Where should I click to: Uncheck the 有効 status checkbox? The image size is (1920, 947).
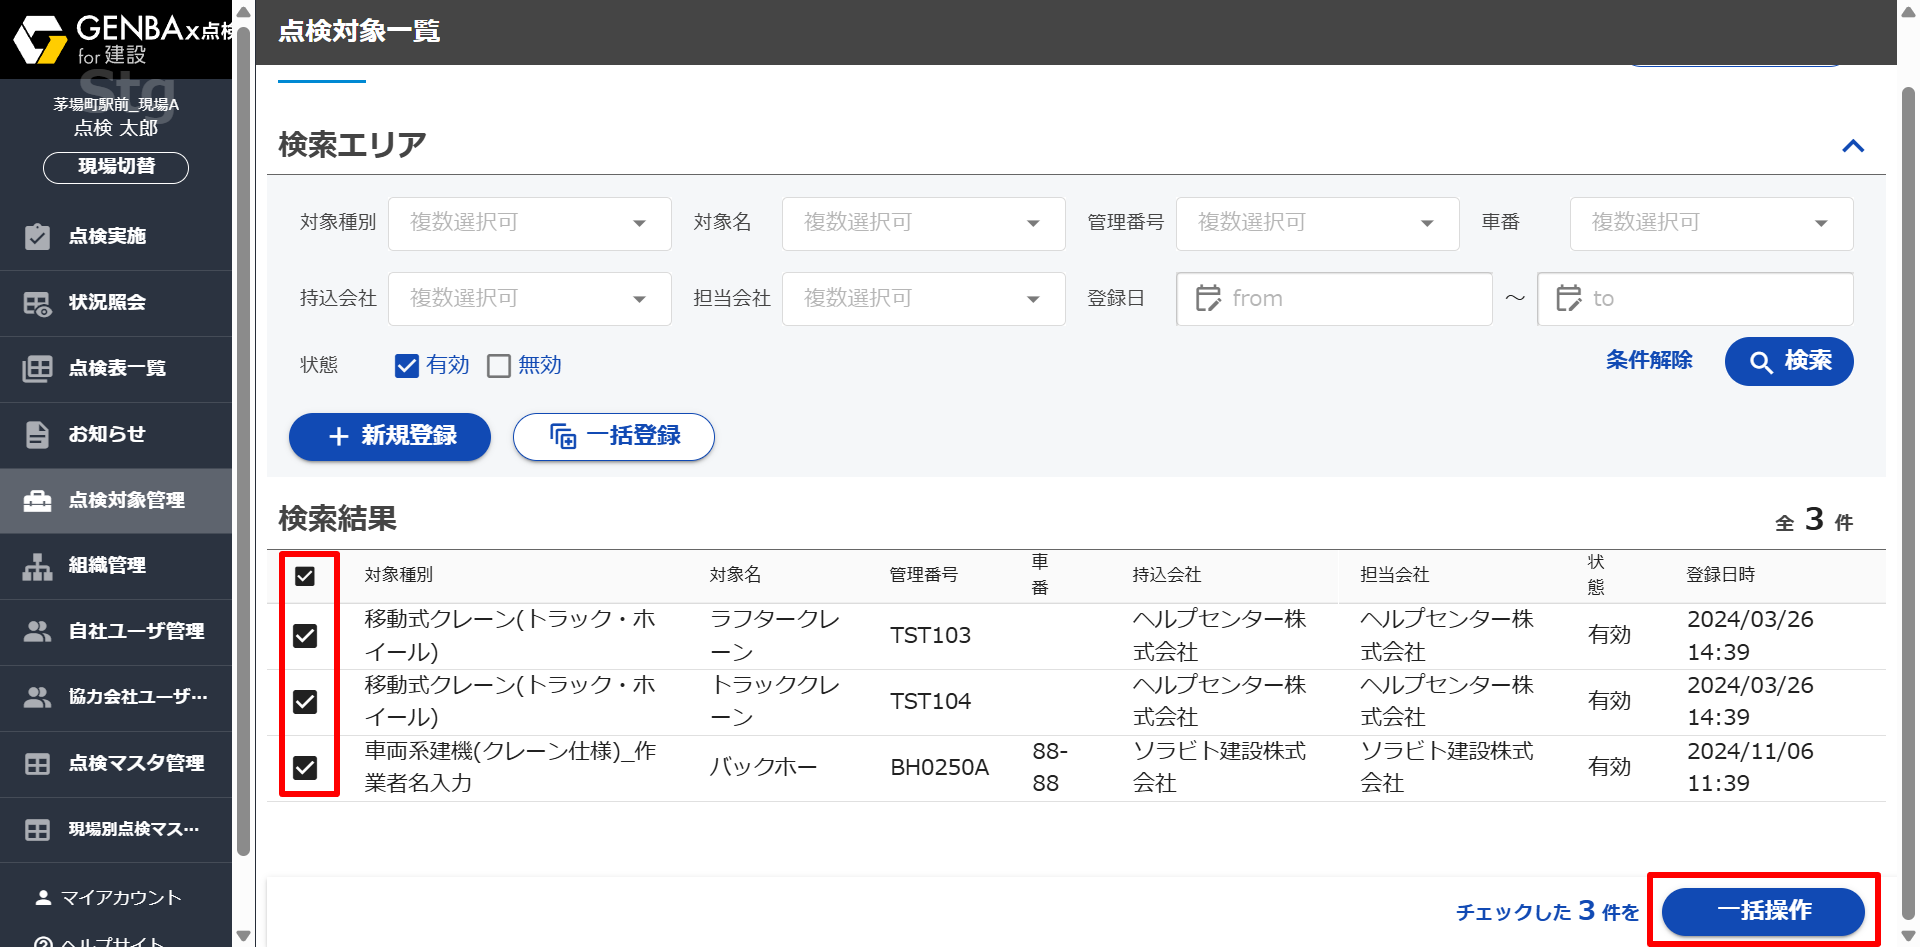coord(406,366)
